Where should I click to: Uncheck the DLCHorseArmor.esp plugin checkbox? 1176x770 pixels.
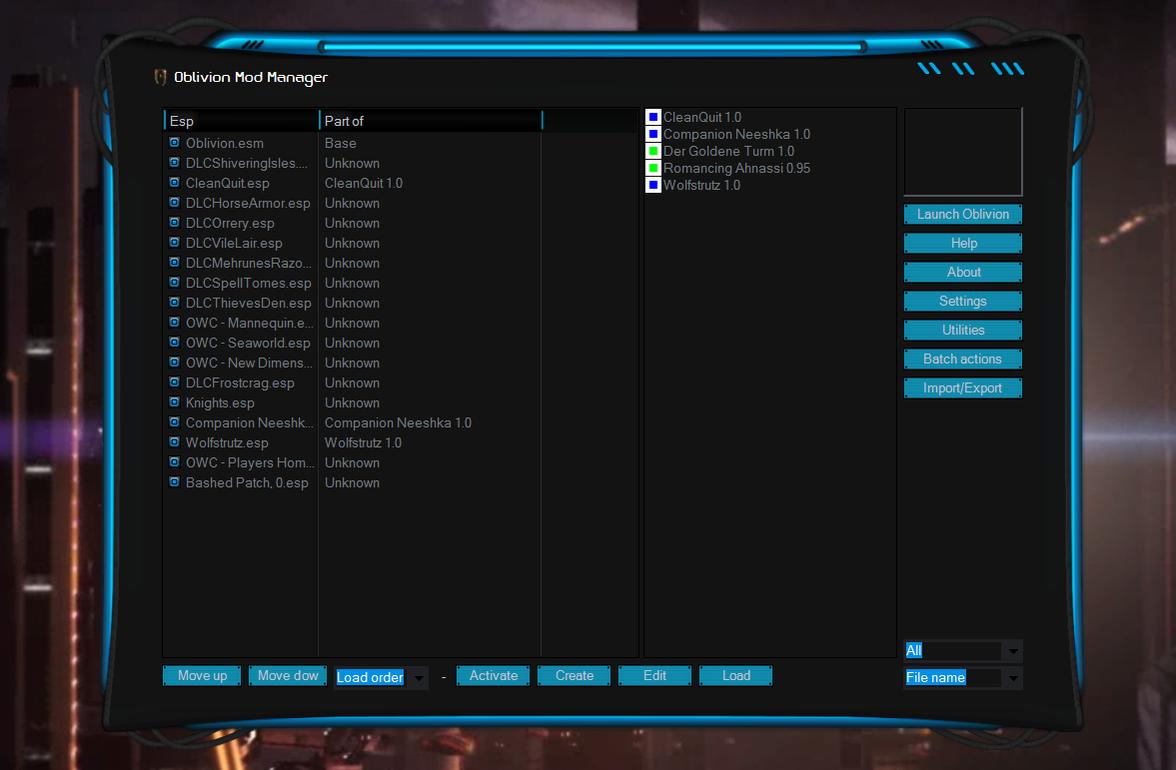174,203
